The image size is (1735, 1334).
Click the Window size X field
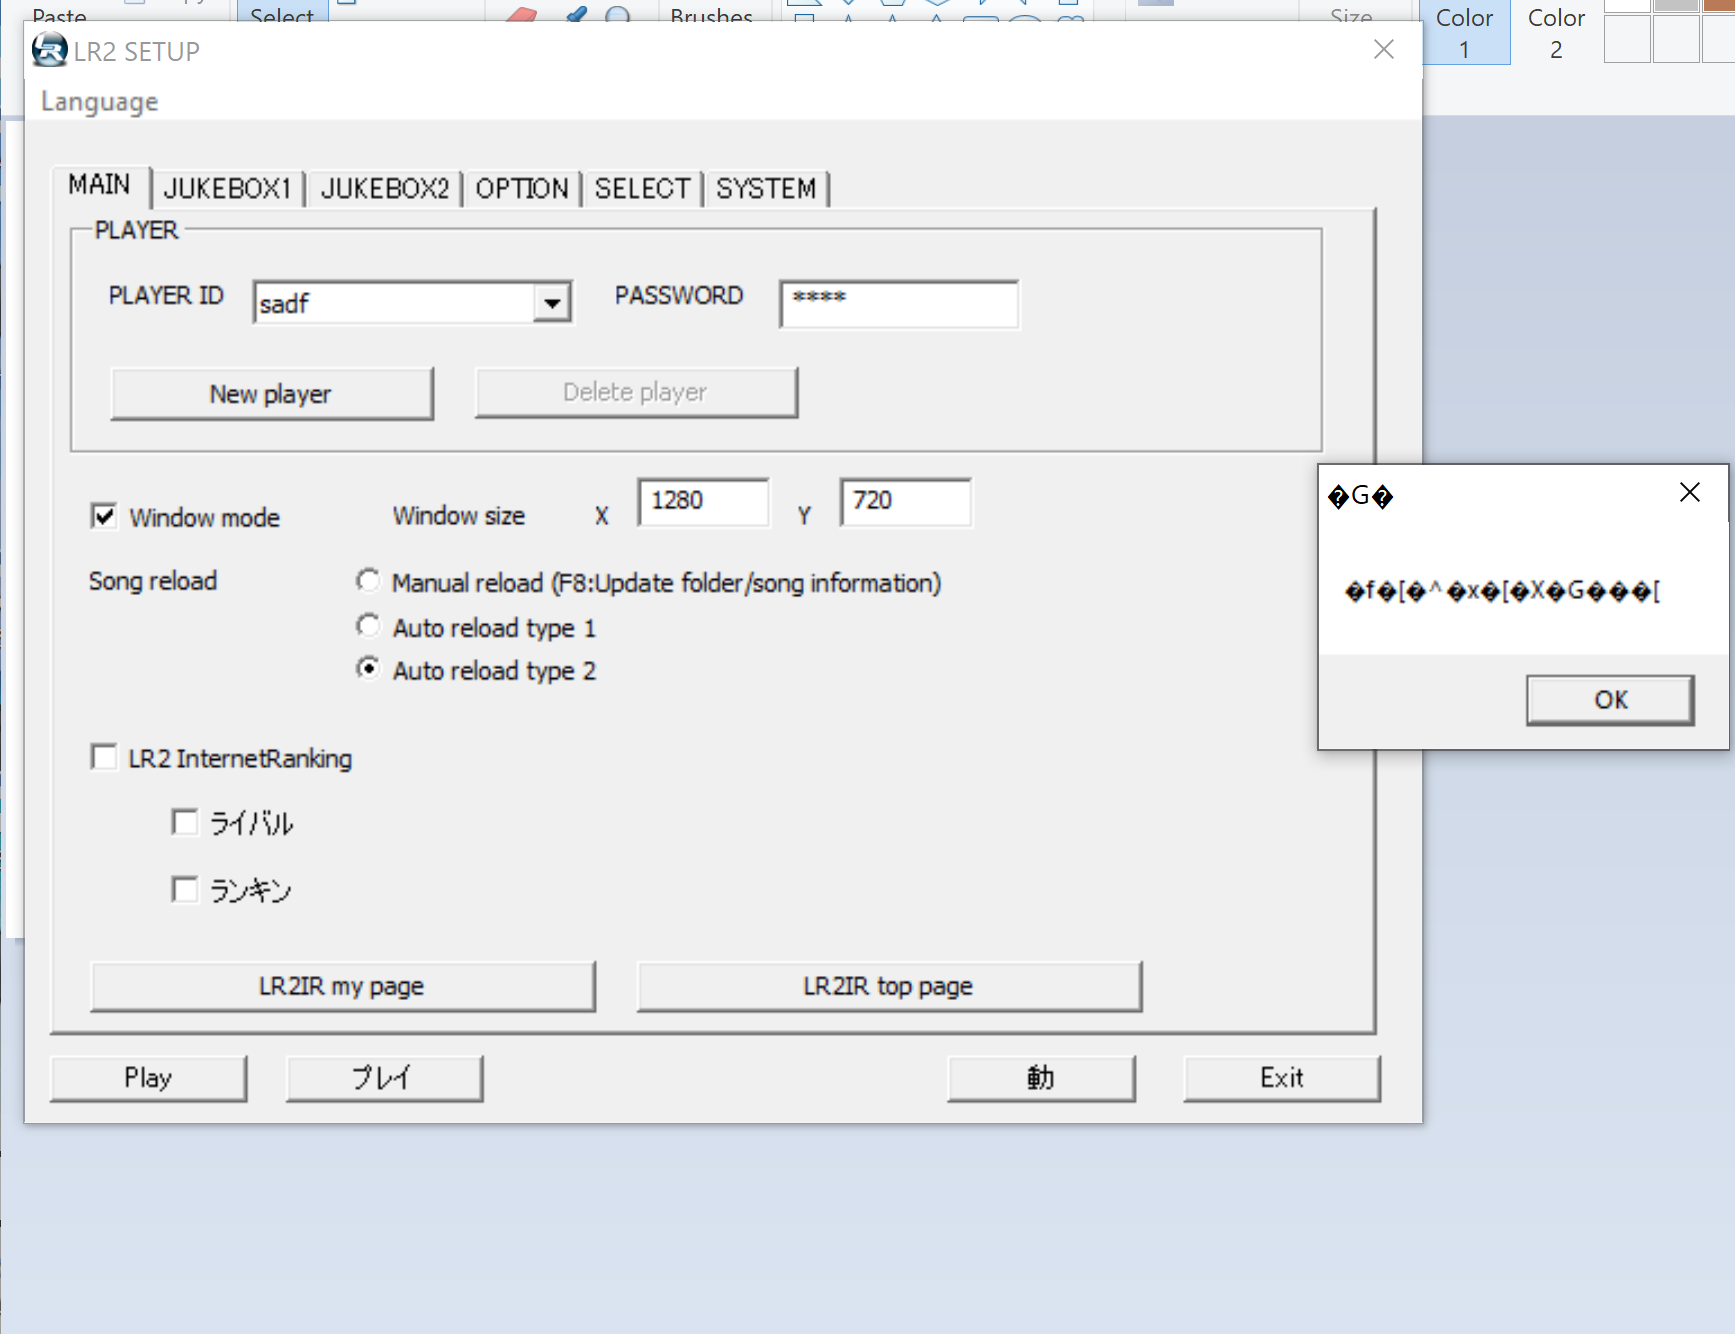(703, 502)
